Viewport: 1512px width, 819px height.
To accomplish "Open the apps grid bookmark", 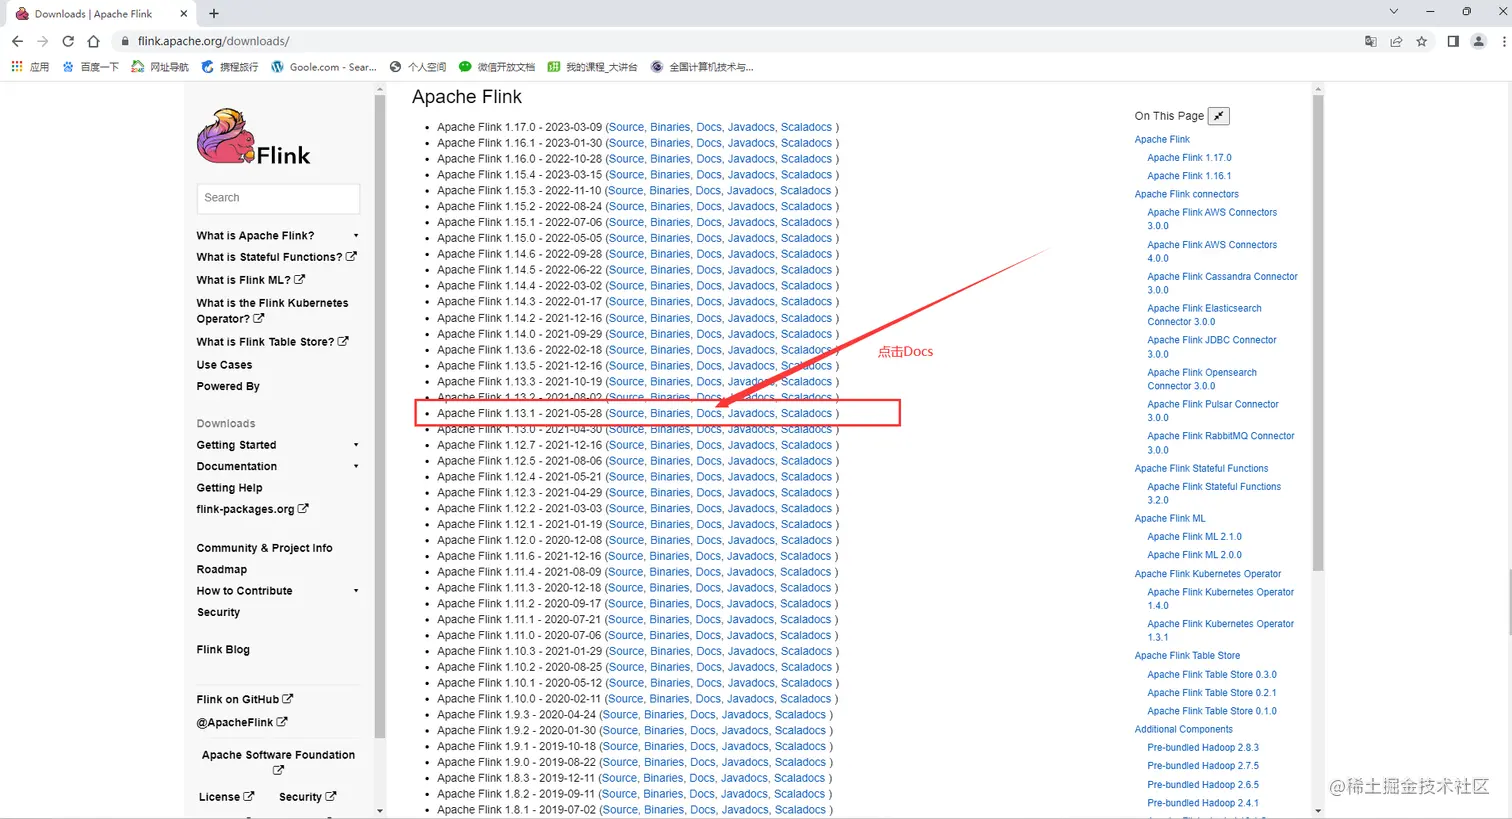I will 30,67.
